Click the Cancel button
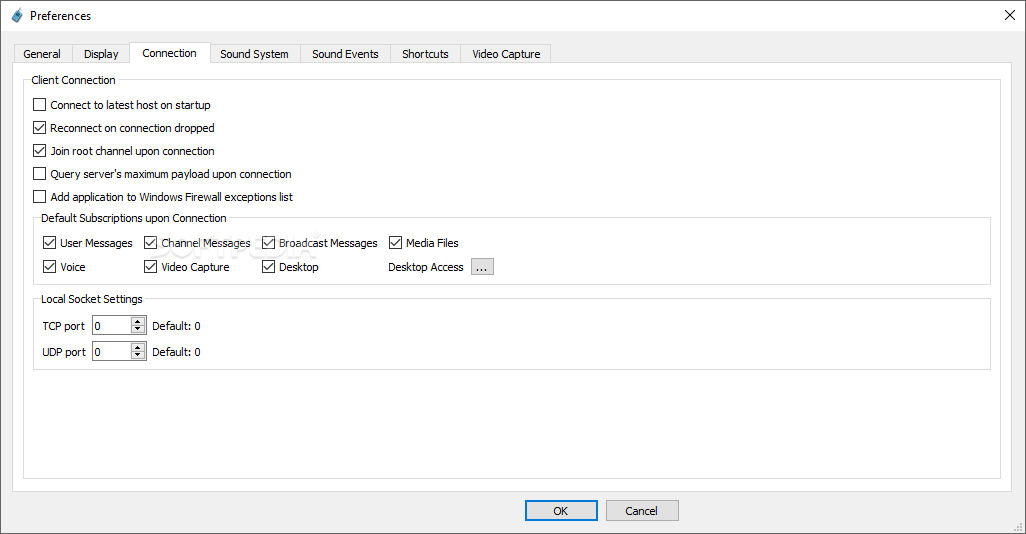 coord(641,510)
